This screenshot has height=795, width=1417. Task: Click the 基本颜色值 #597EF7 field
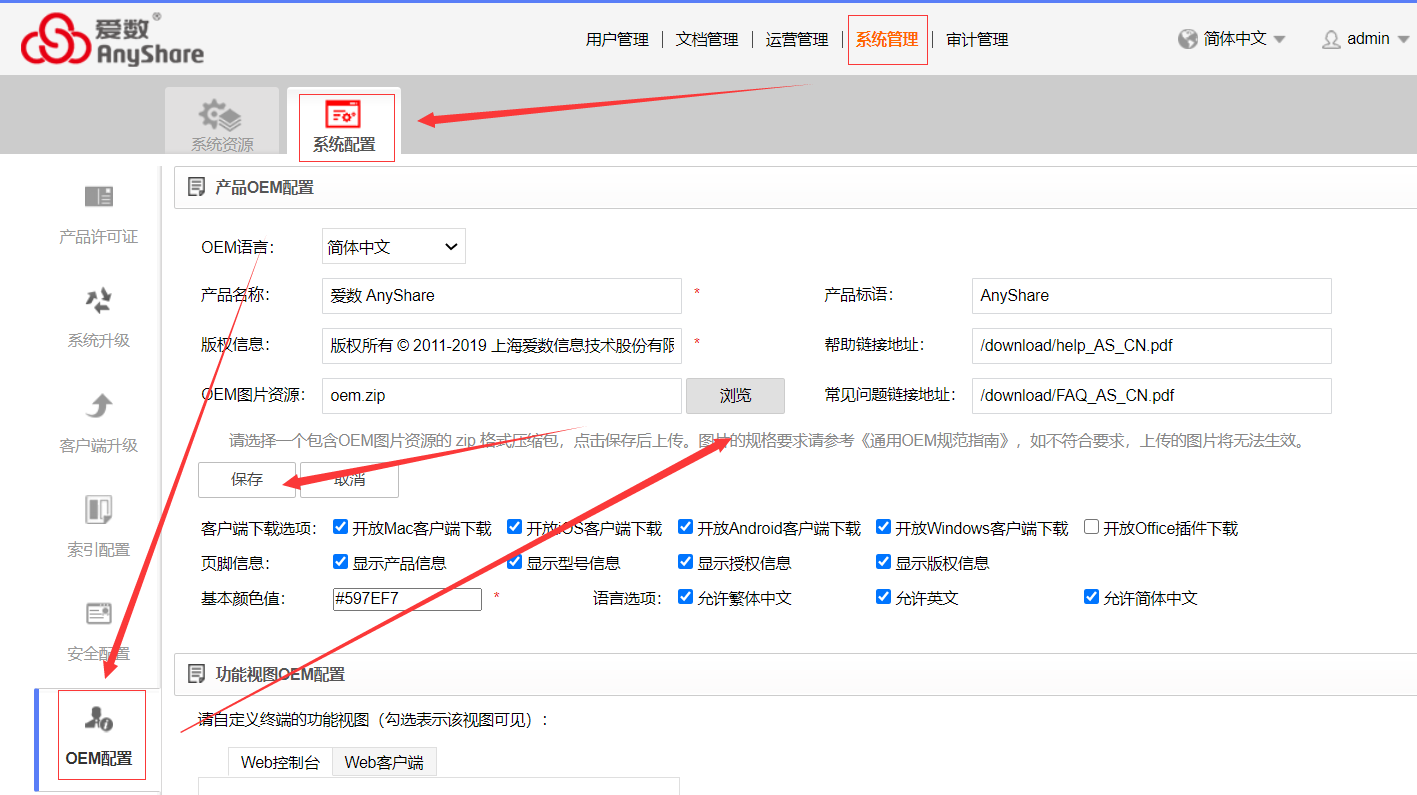tap(407, 599)
